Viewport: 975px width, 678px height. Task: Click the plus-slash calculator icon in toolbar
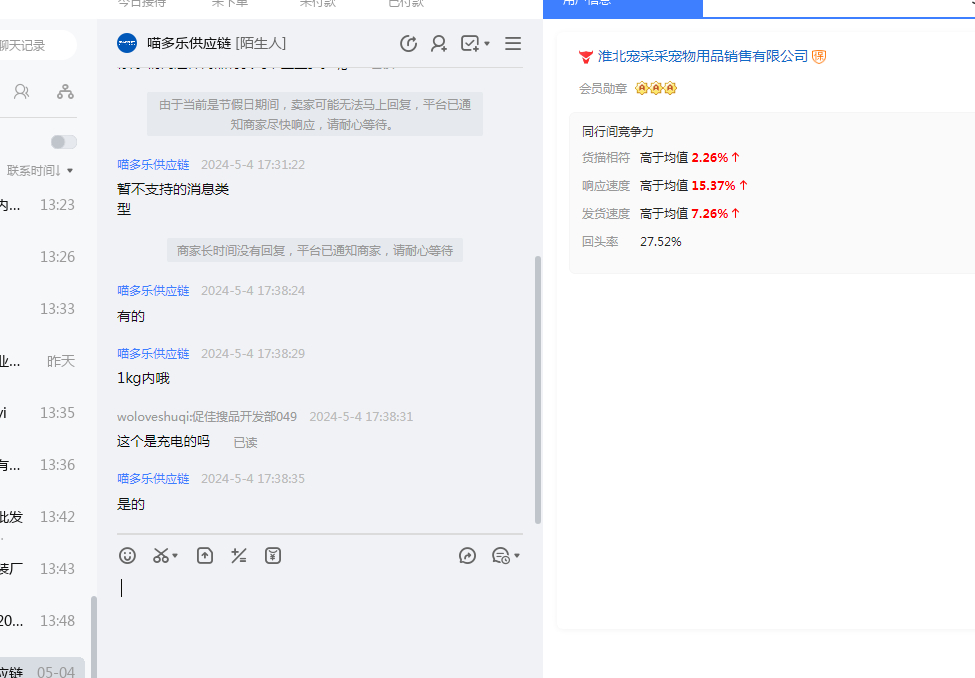[x=239, y=556]
